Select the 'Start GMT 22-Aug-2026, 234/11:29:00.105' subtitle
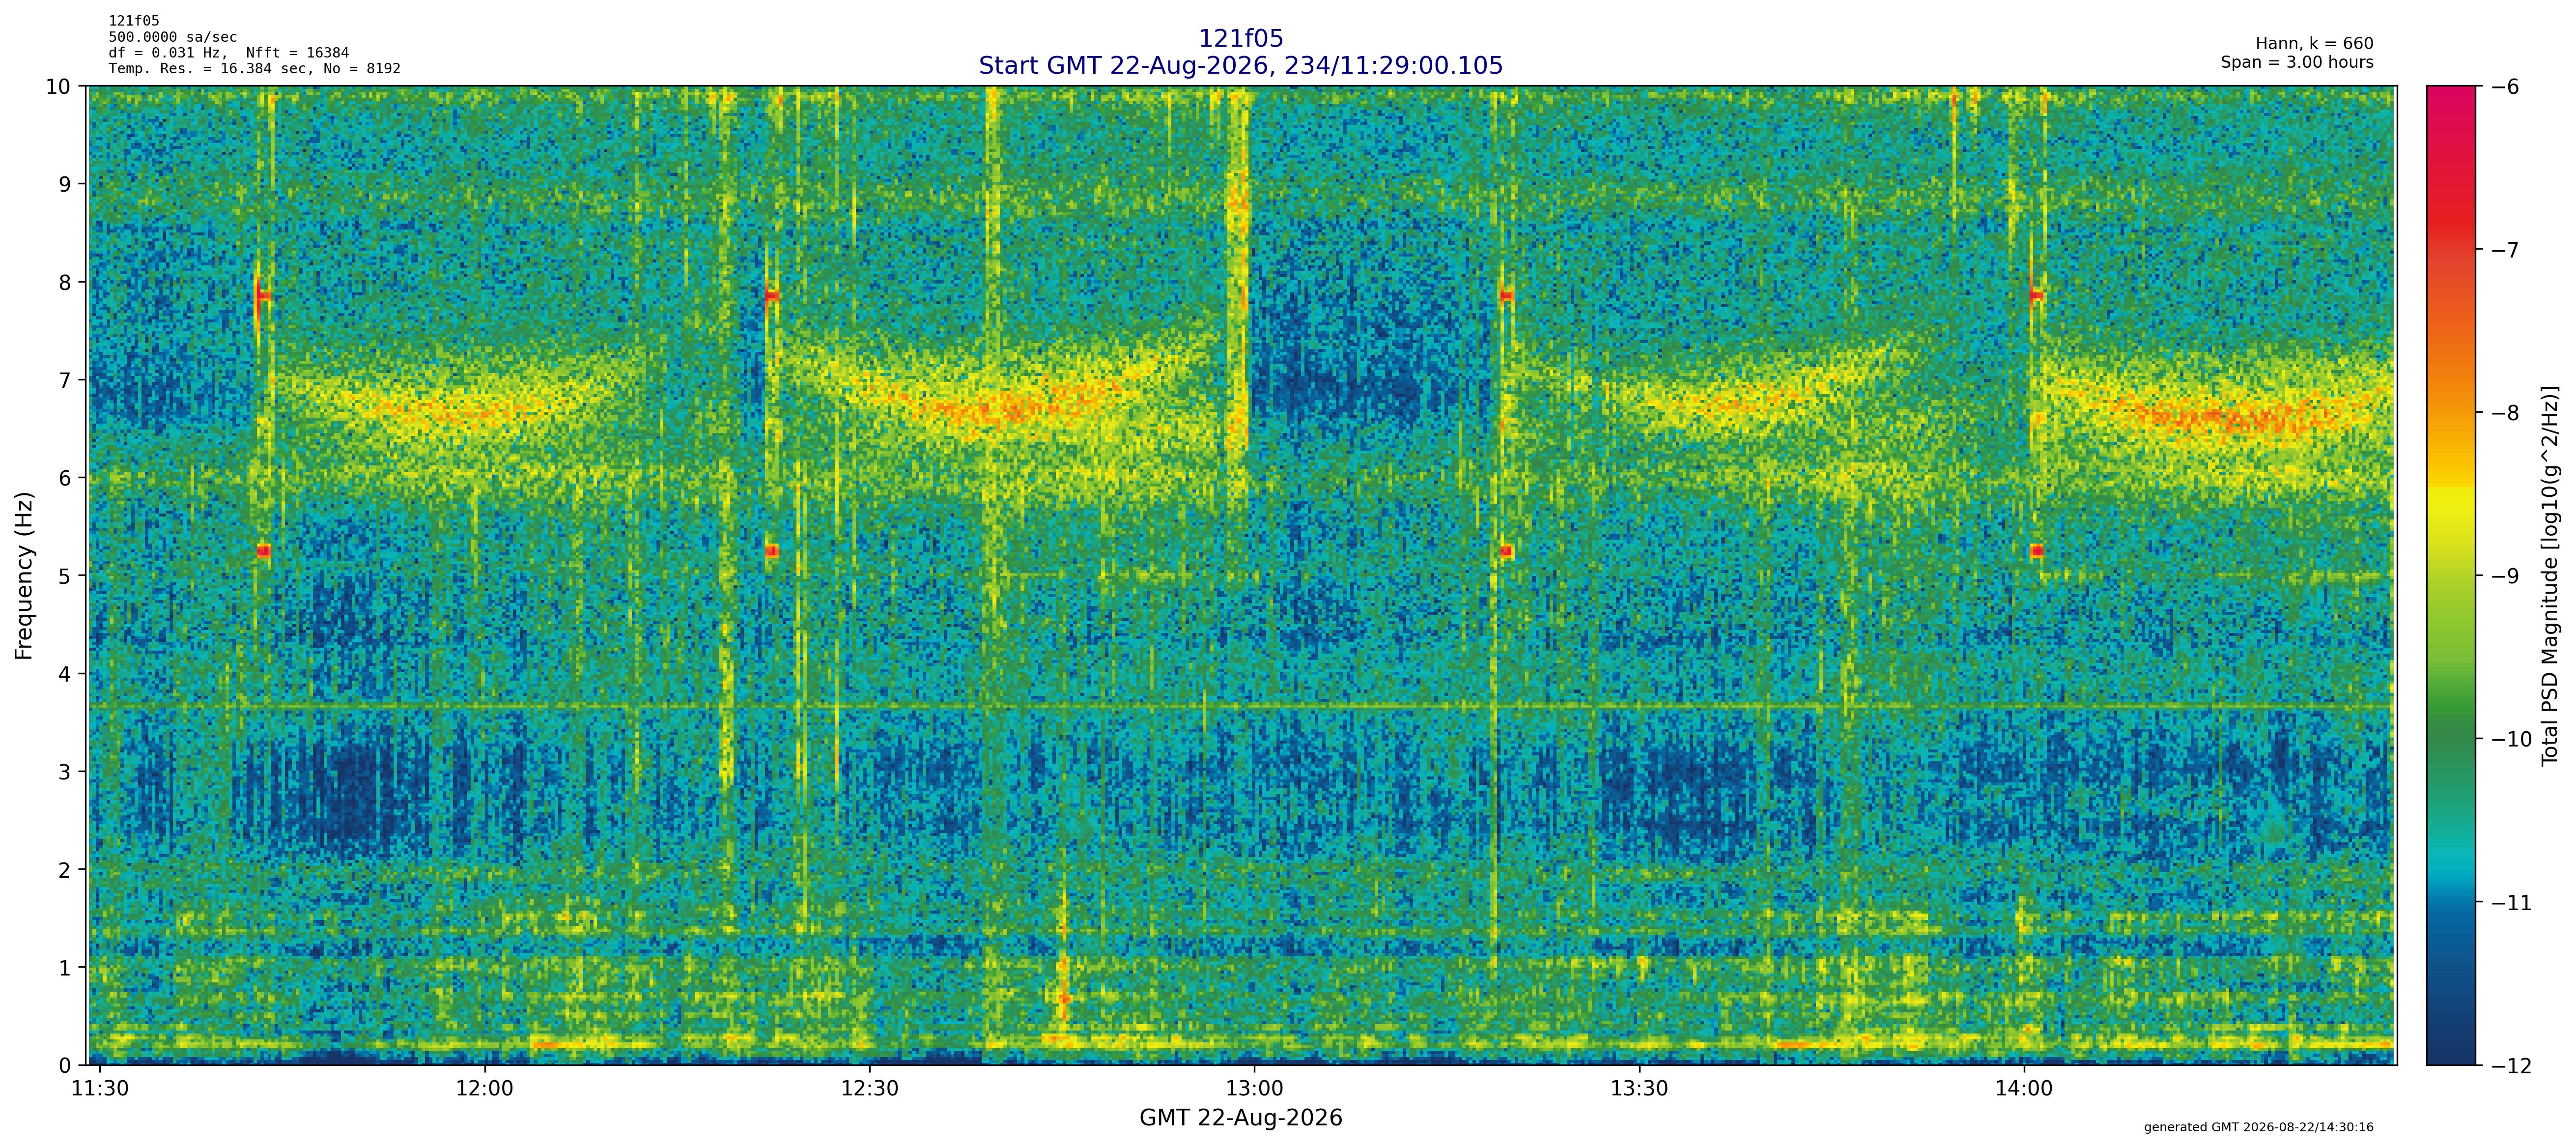 click(x=1240, y=66)
